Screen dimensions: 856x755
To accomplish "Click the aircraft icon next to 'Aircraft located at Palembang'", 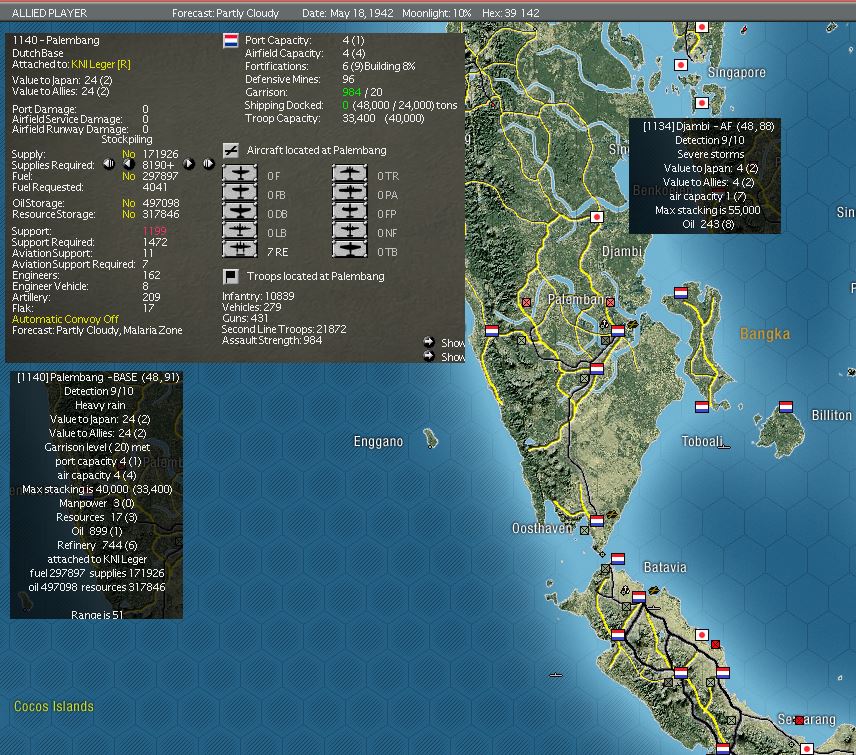I will 231,150.
